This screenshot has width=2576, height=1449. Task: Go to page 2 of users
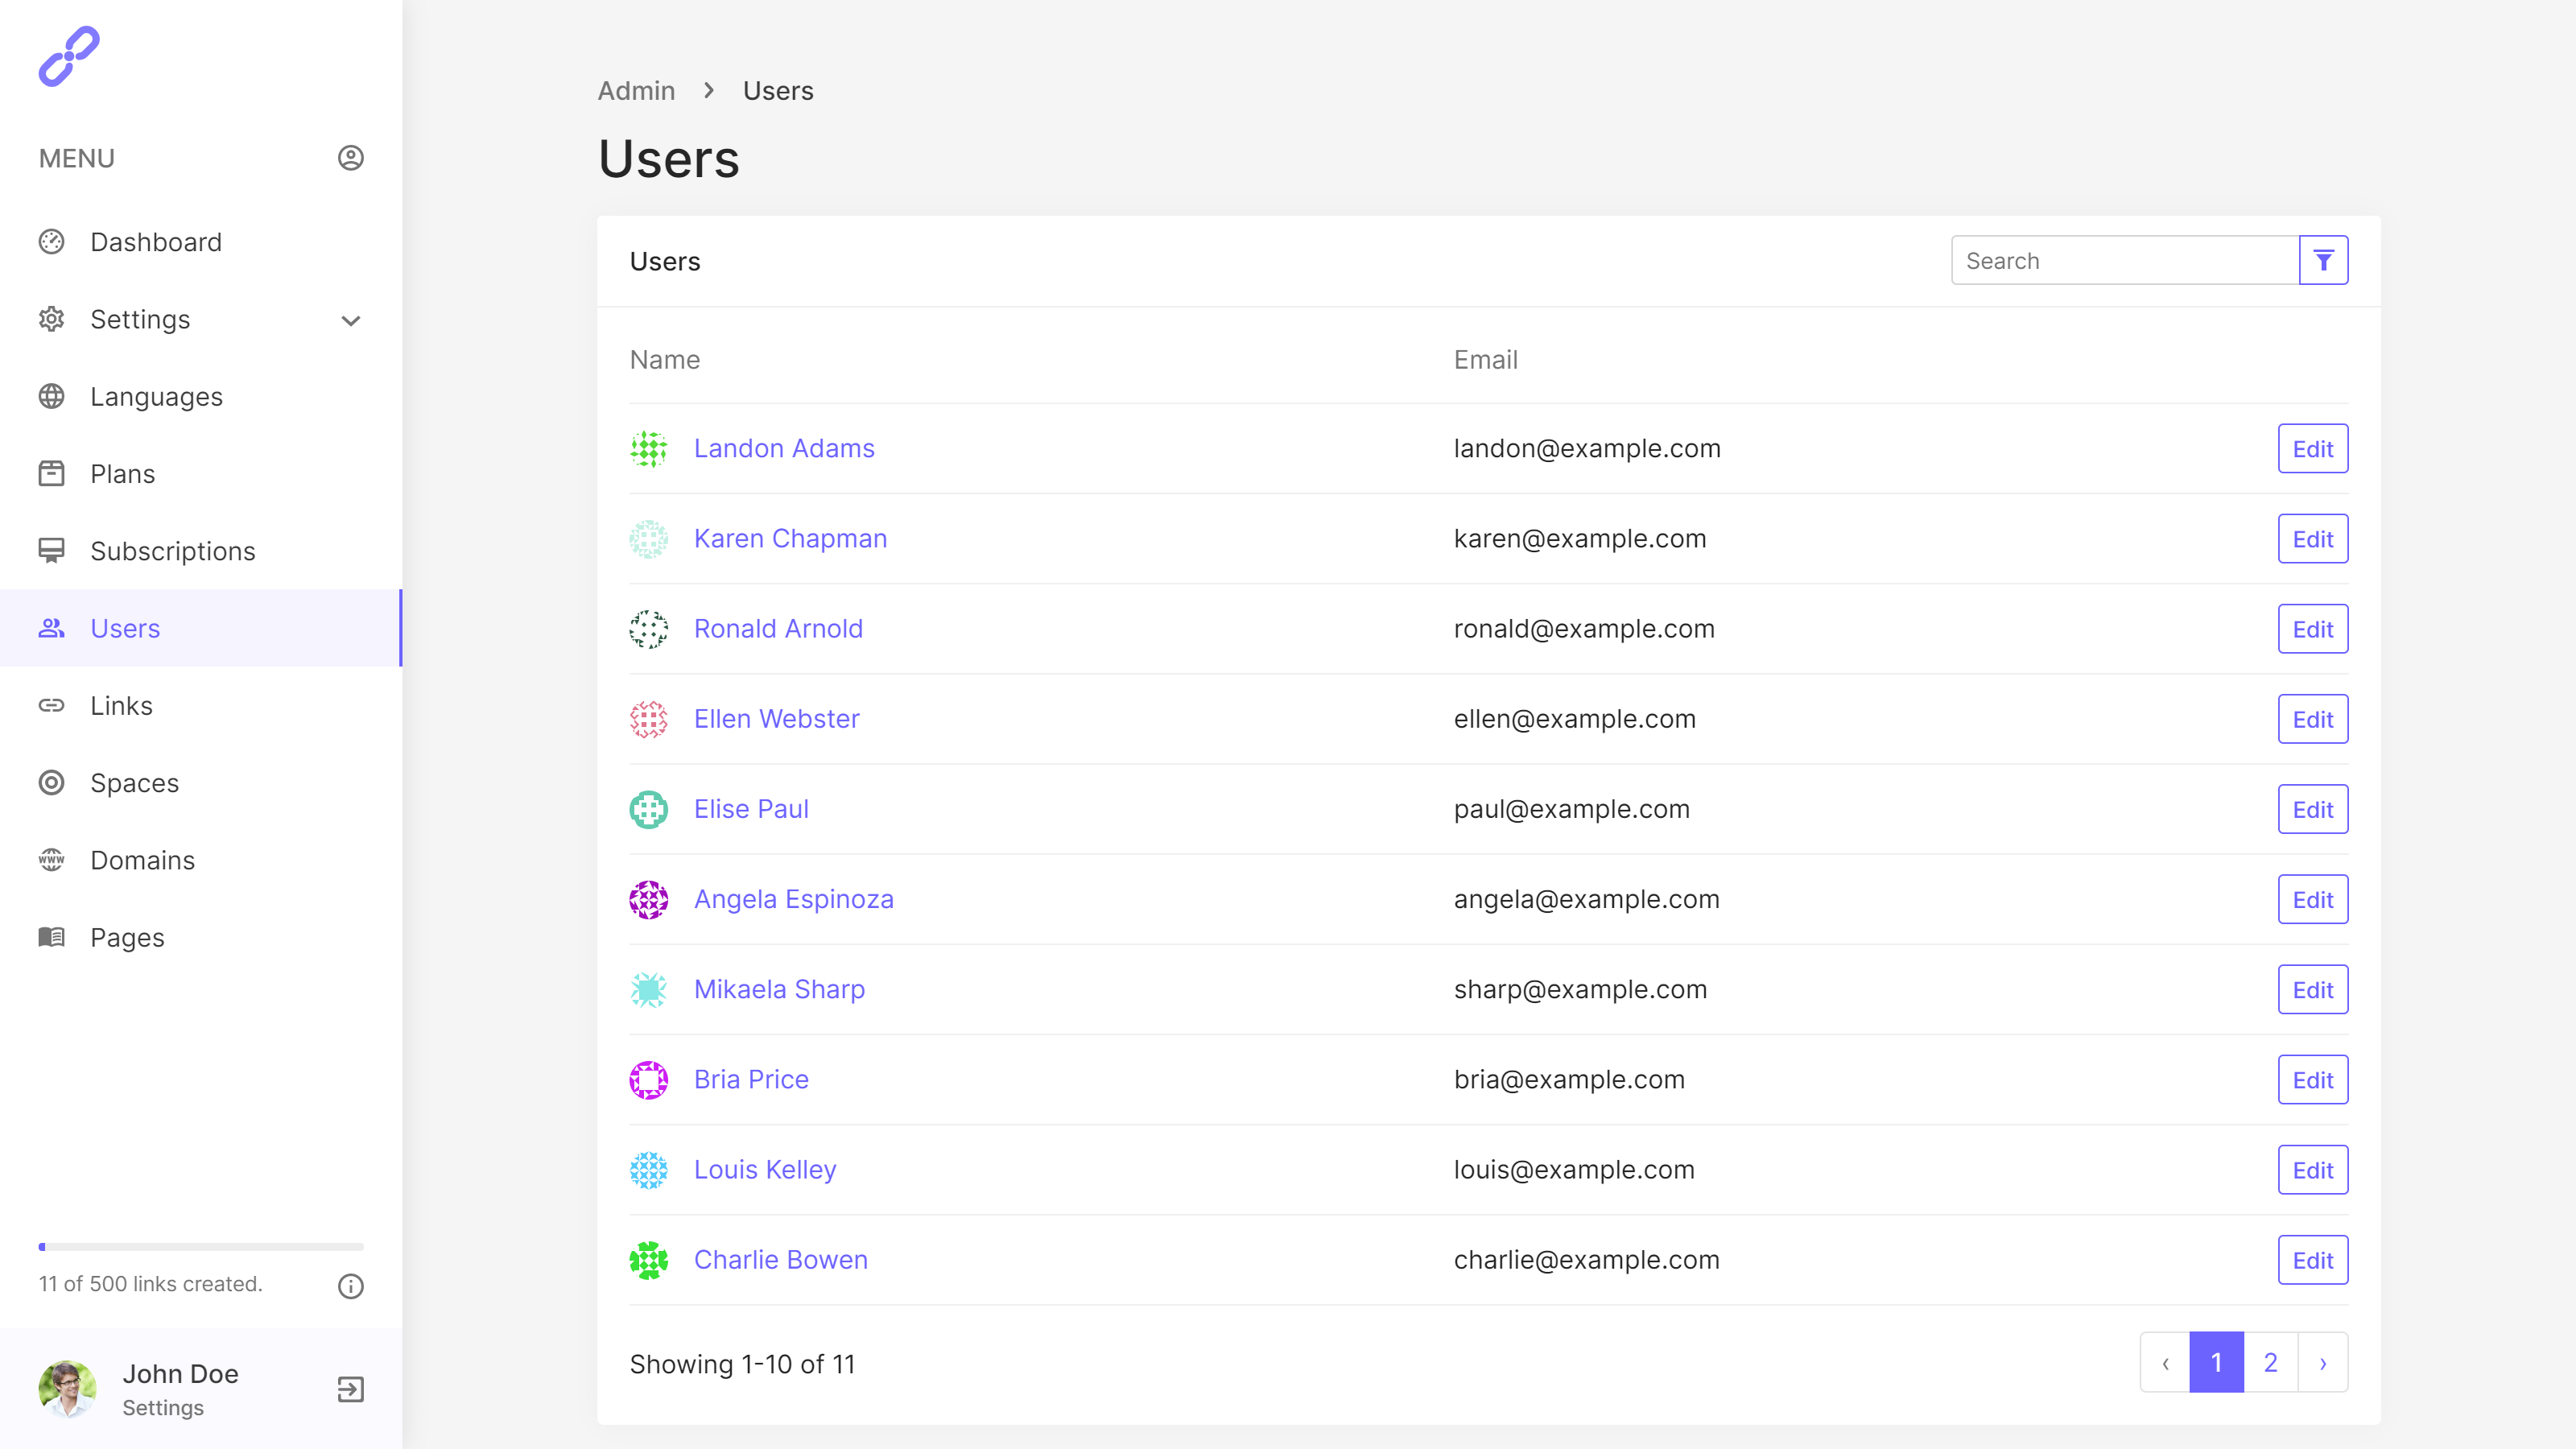(x=2270, y=1362)
